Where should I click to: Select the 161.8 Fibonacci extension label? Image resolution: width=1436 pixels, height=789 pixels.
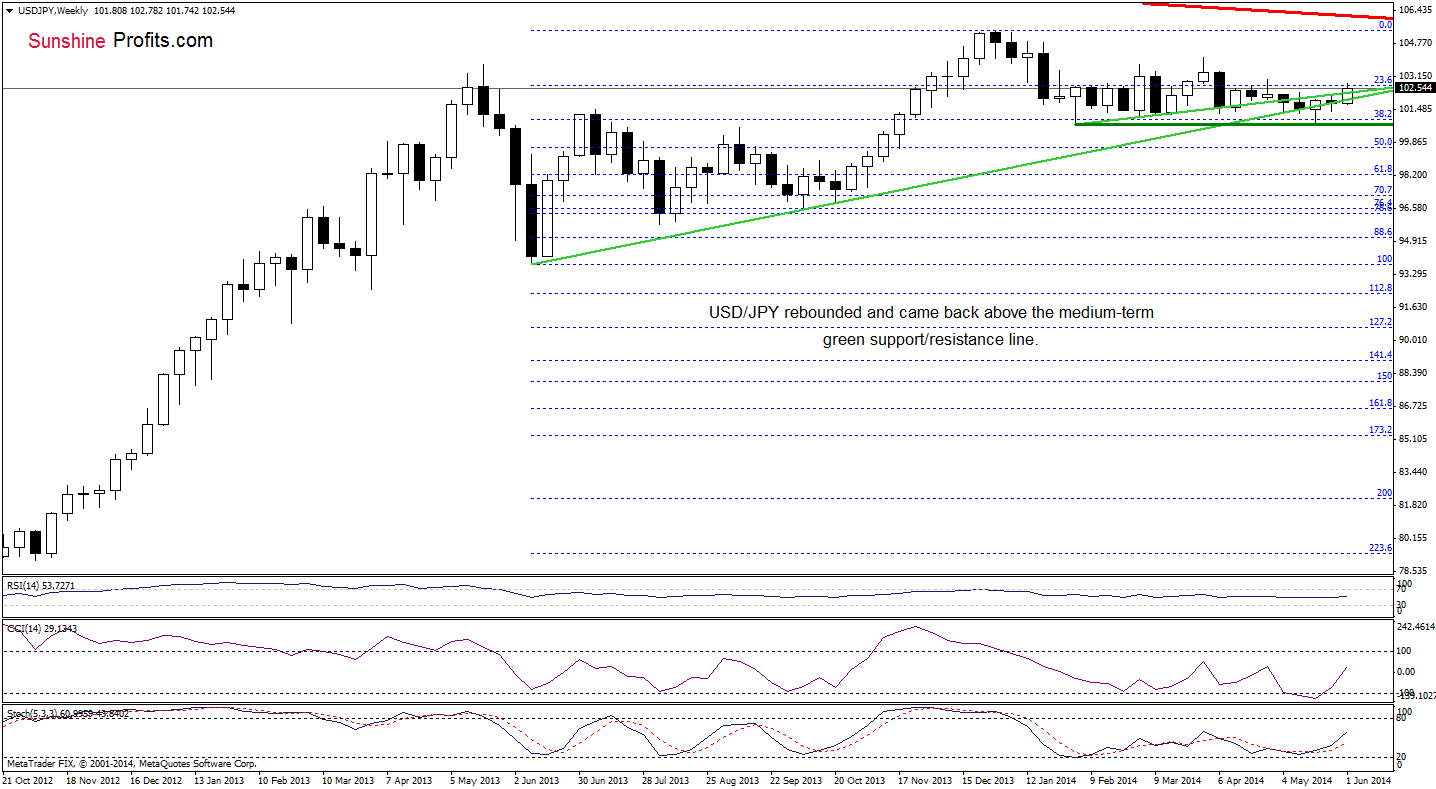pos(1381,403)
